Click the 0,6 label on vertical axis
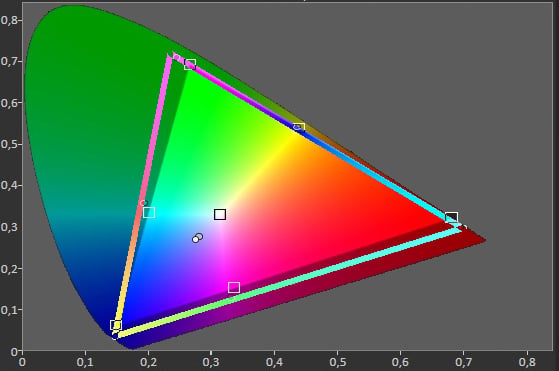The image size is (559, 371). click(9, 103)
